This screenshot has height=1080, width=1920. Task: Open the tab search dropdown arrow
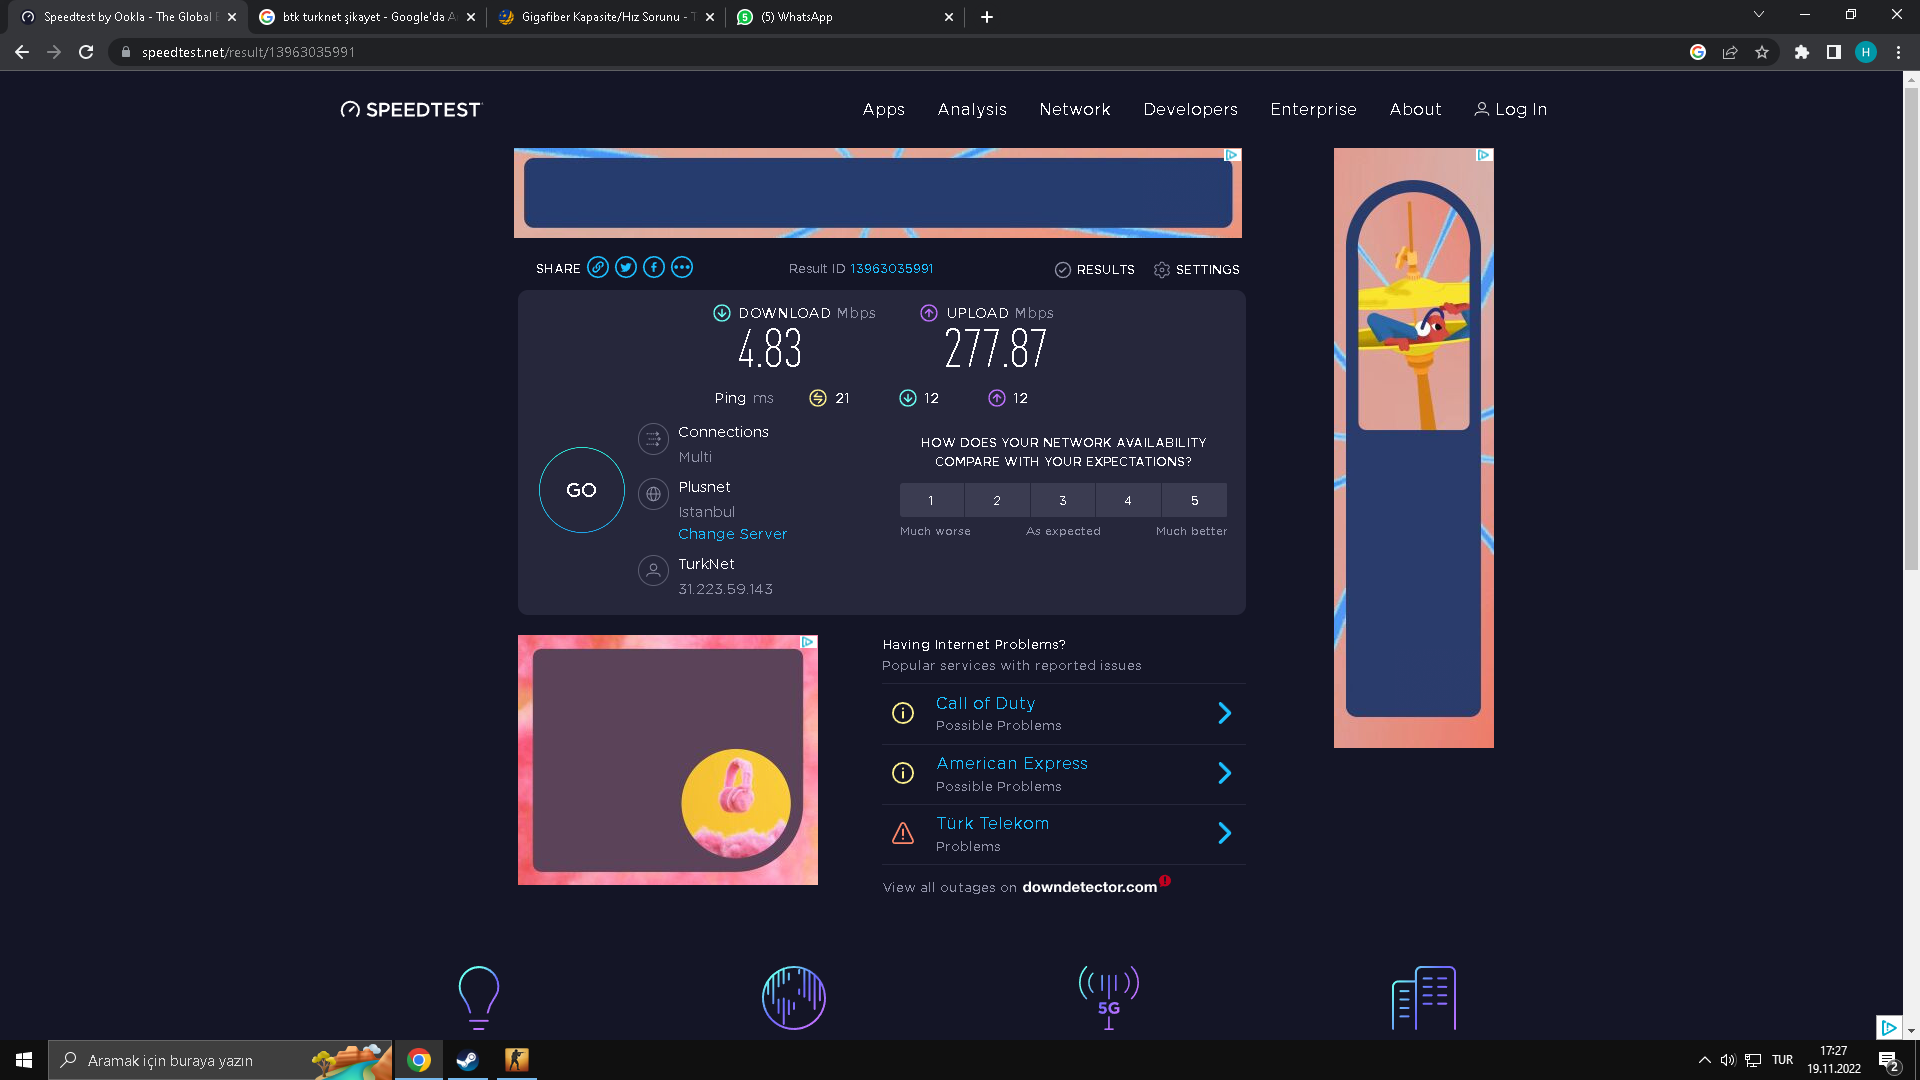(x=1759, y=15)
